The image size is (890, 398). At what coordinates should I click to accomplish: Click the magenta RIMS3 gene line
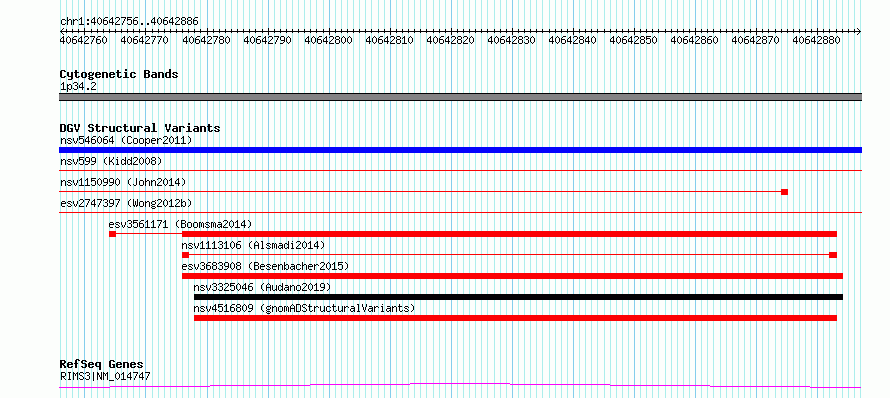coord(460,386)
